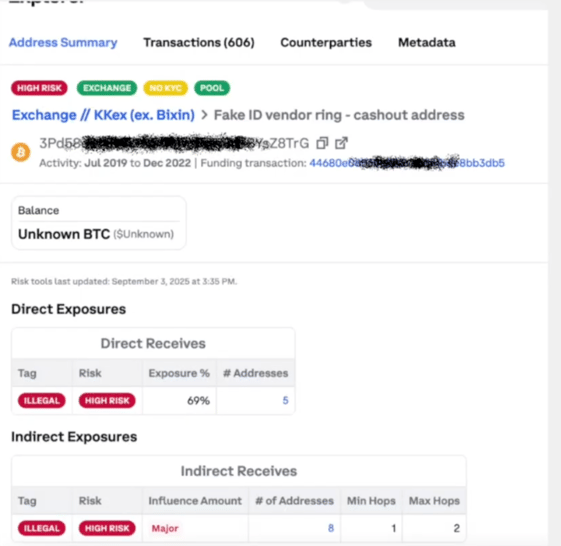Click Fake ID vendor ring - cashout address text
561x546 pixels.
tap(339, 115)
